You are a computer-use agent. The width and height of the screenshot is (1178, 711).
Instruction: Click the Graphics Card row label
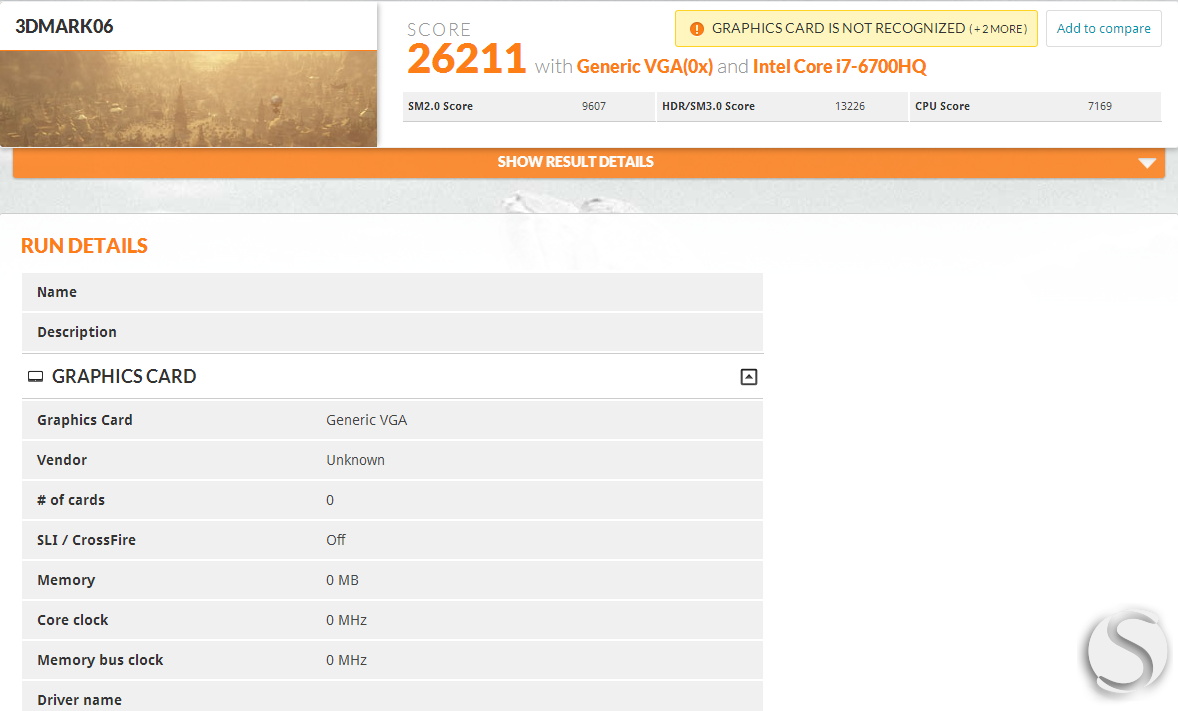point(85,420)
